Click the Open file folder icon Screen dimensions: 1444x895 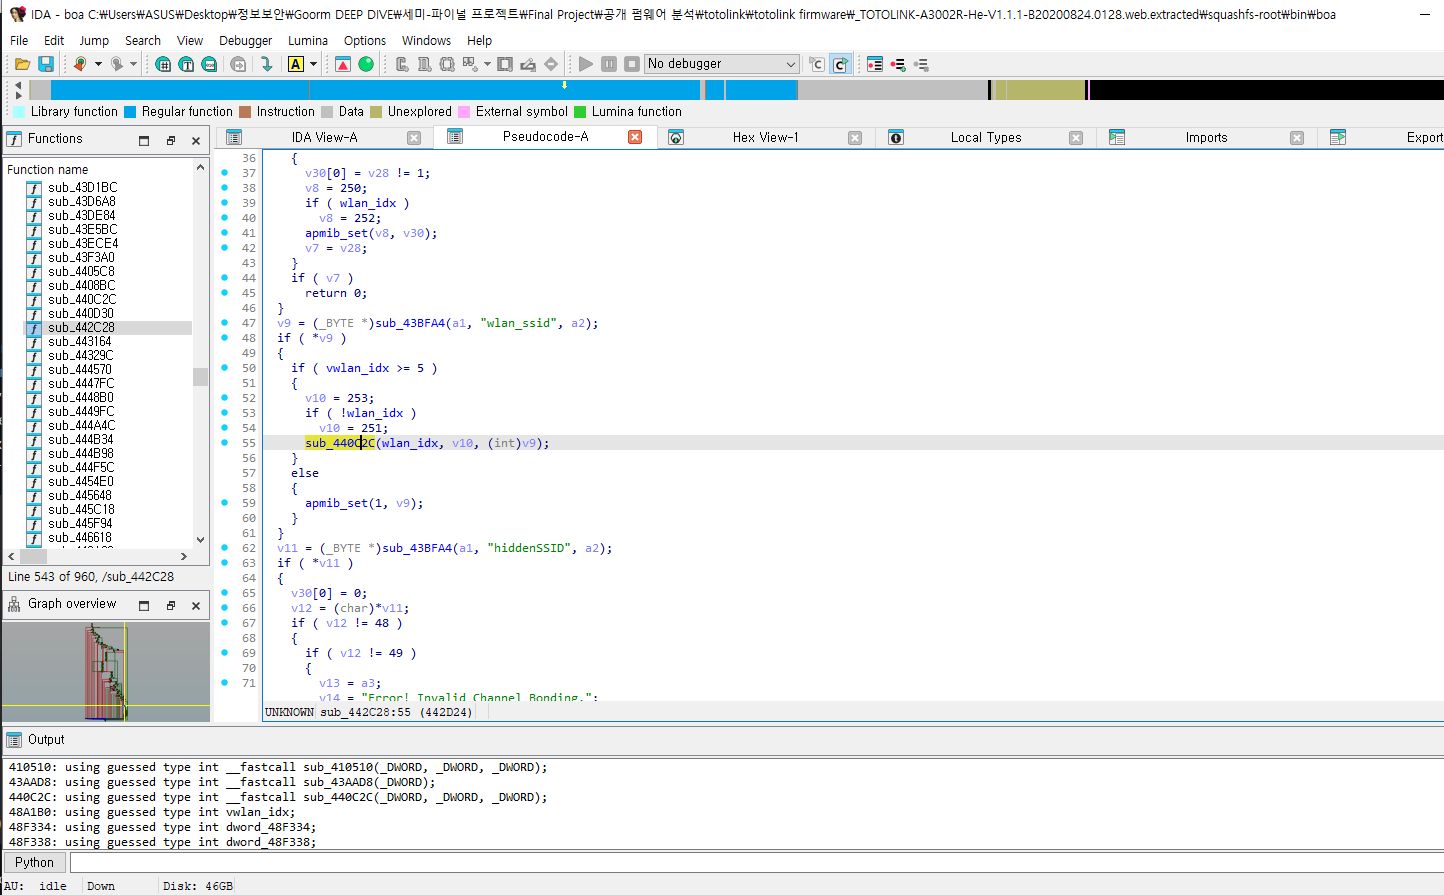pos(22,64)
